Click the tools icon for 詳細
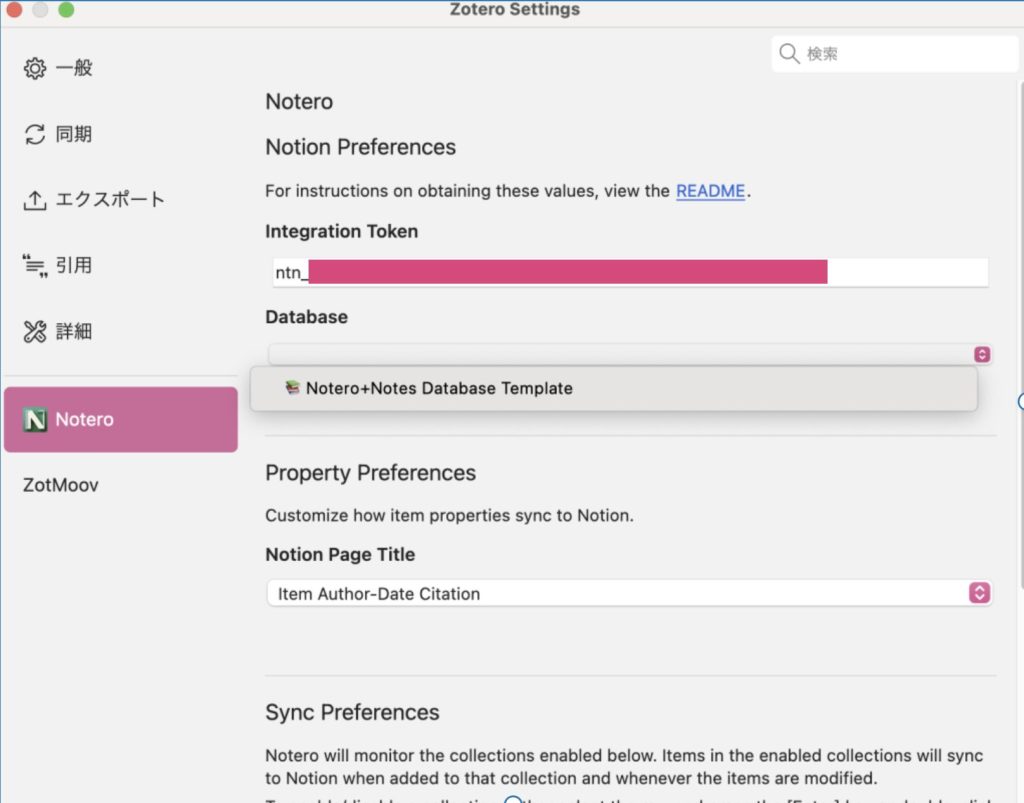This screenshot has height=803, width=1024. pyautogui.click(x=35, y=331)
